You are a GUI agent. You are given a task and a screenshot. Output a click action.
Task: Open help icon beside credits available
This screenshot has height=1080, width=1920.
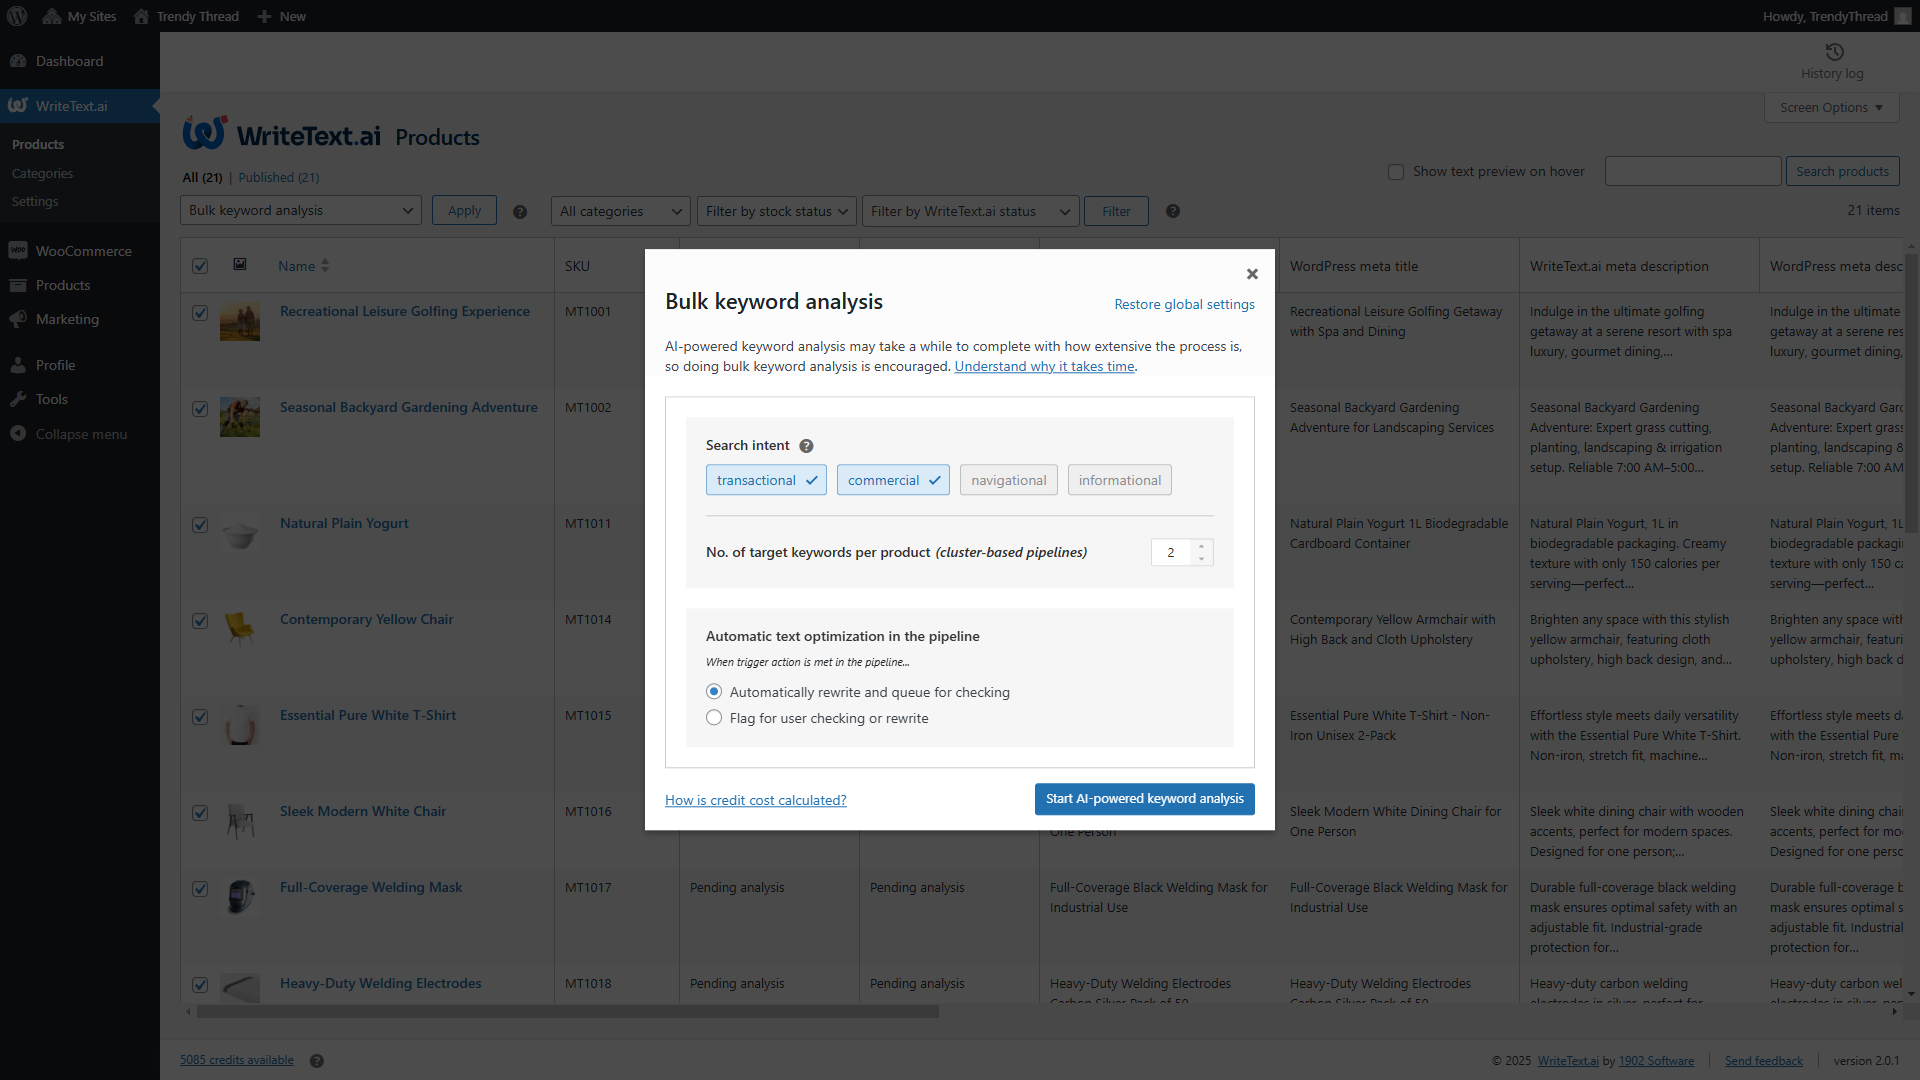click(316, 1061)
